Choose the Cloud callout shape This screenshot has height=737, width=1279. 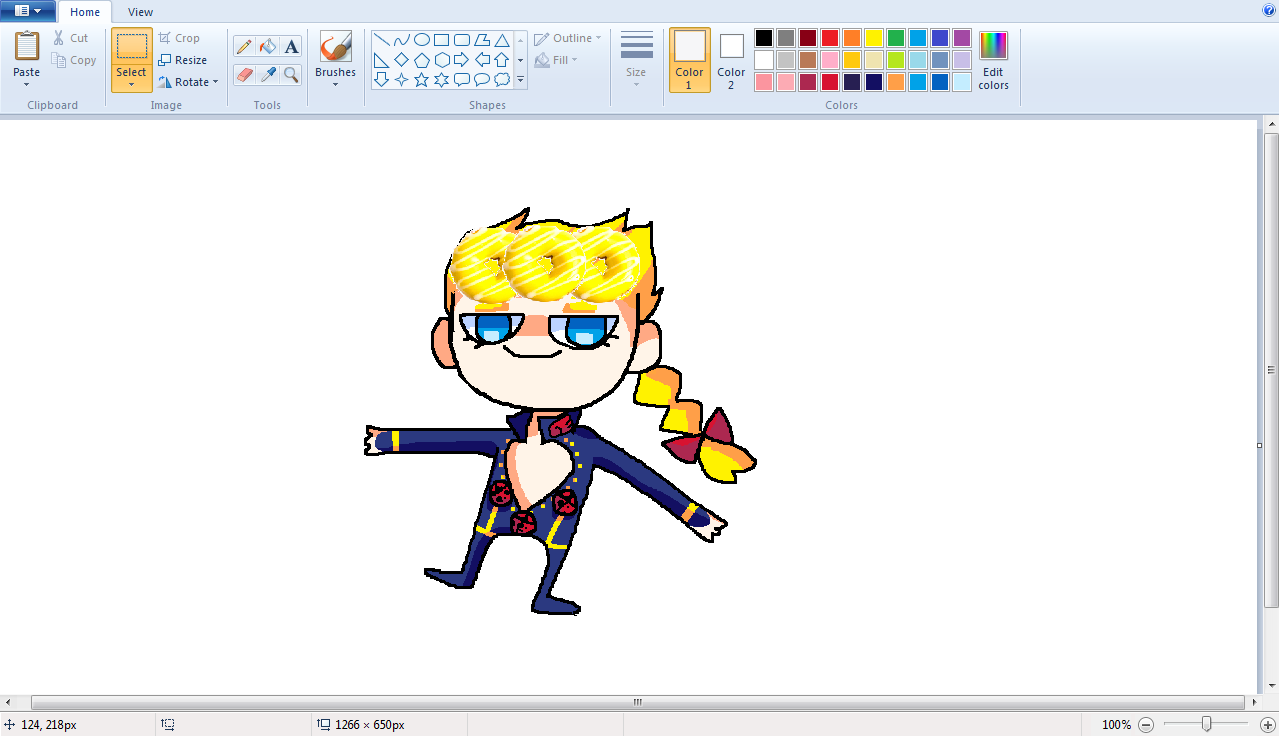point(502,79)
